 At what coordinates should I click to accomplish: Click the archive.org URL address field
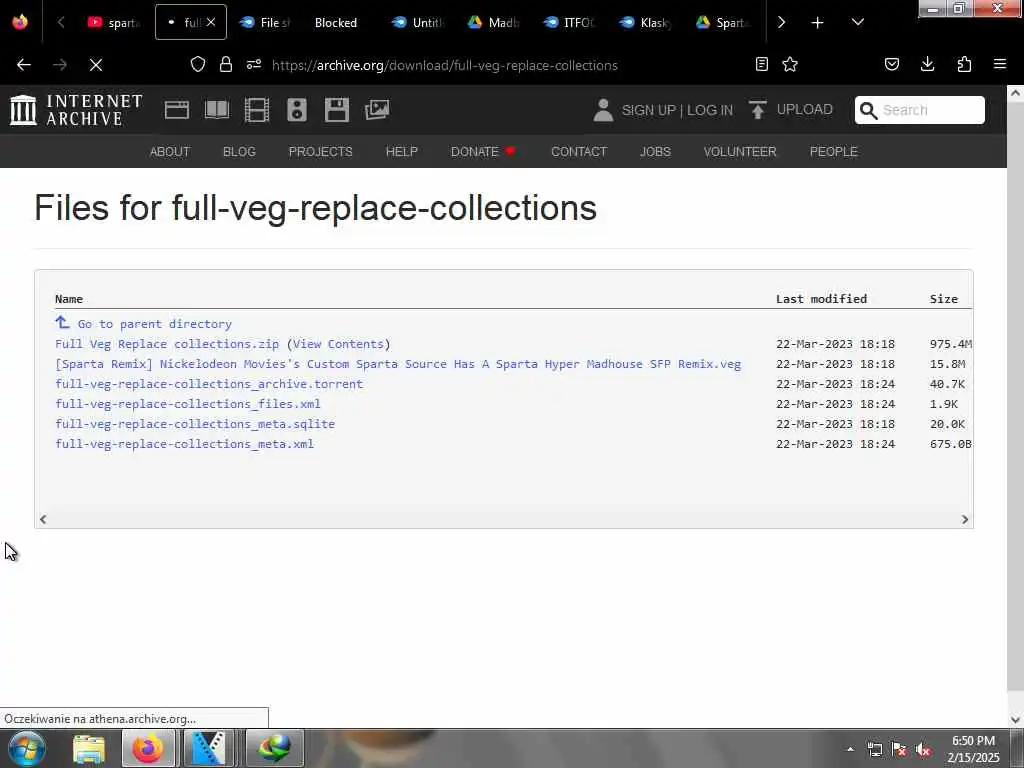click(445, 65)
